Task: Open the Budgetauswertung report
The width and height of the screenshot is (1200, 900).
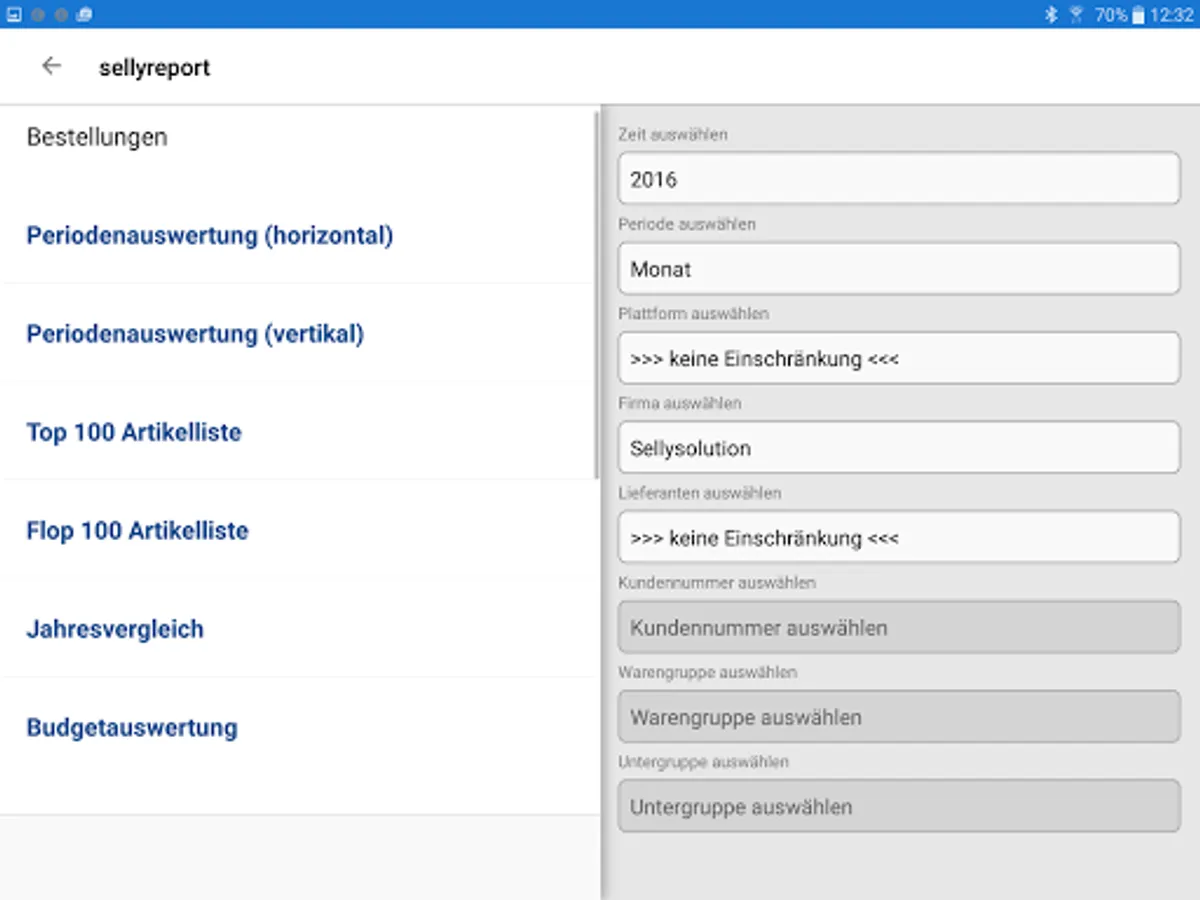Action: [x=132, y=727]
